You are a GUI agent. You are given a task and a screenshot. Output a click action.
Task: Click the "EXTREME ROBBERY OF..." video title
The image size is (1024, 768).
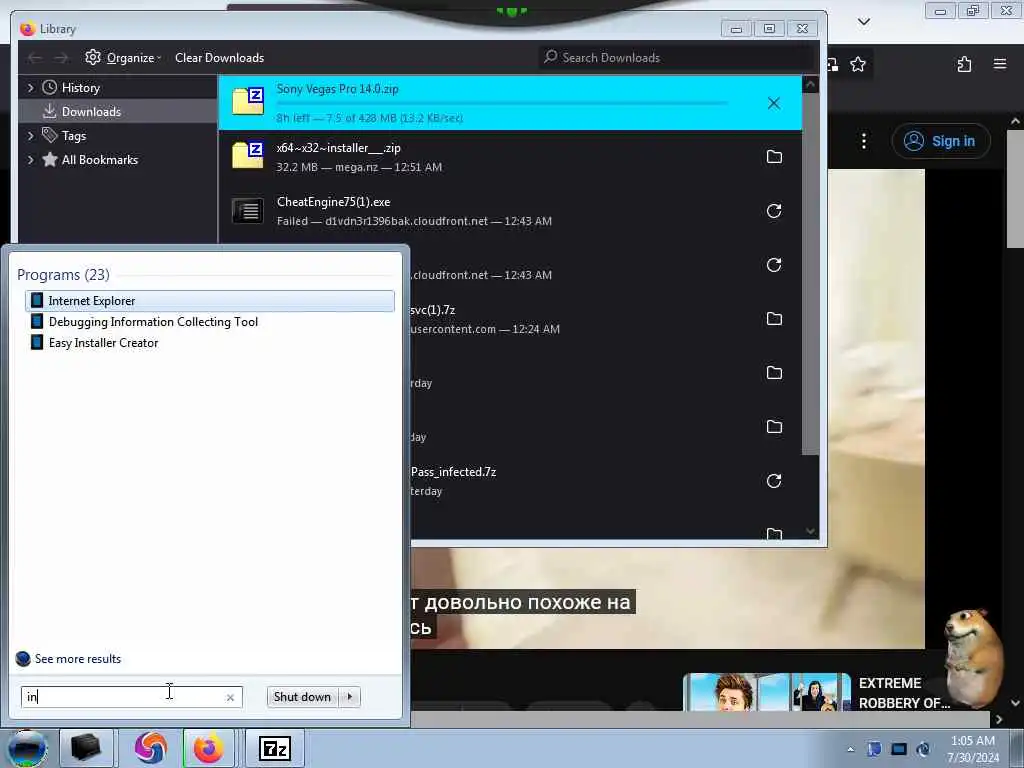[x=904, y=693]
